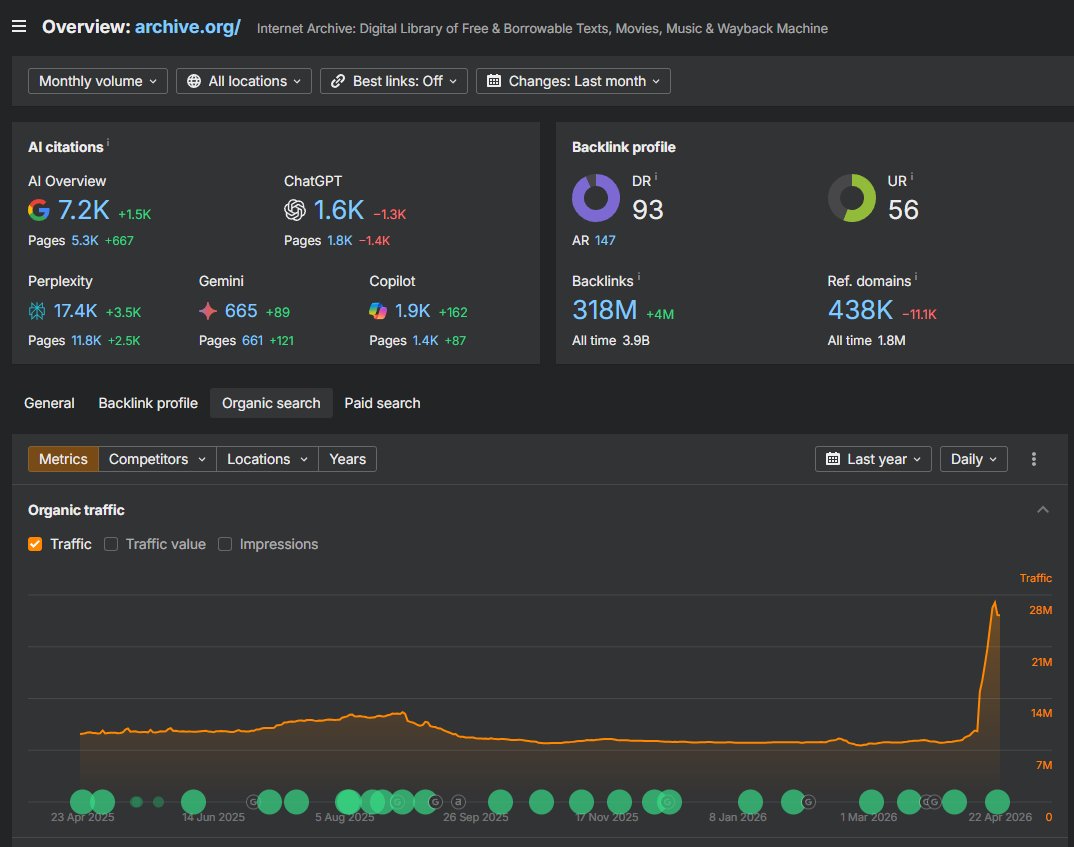Viewport: 1074px width, 847px height.
Task: Open the Last year date range dropdown
Action: [873, 459]
